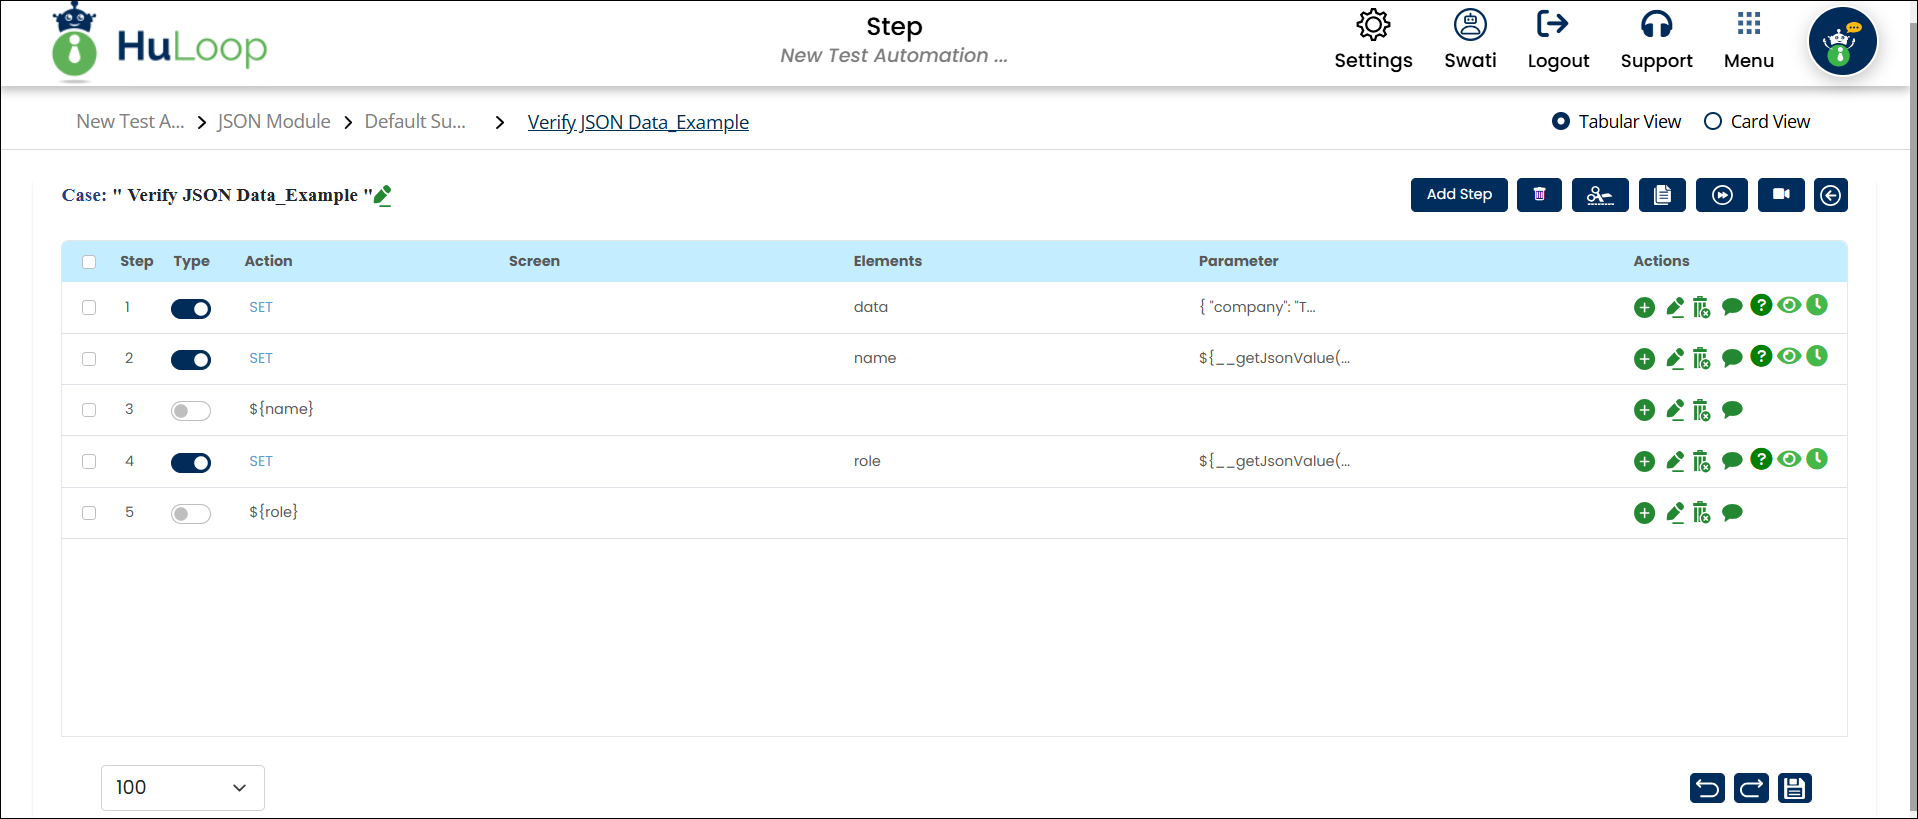Open Settings from the top bar
Viewport: 1918px width, 819px height.
1373,40
